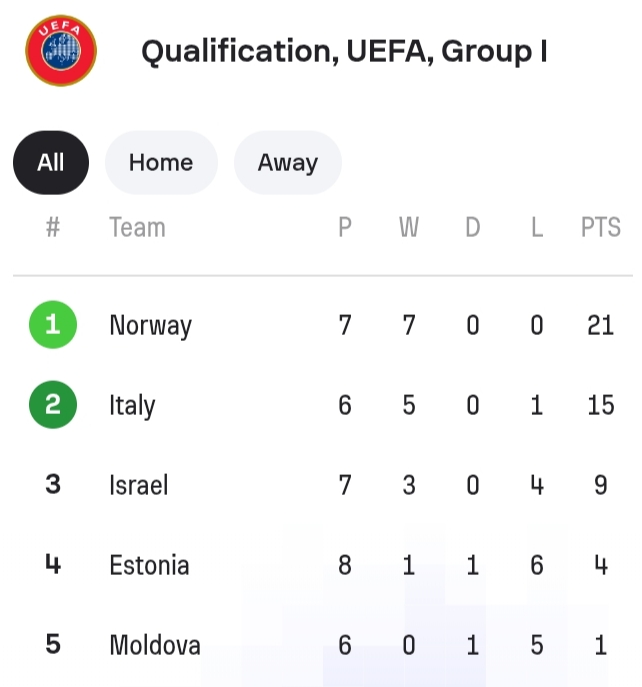Click the Team column header

(x=137, y=228)
